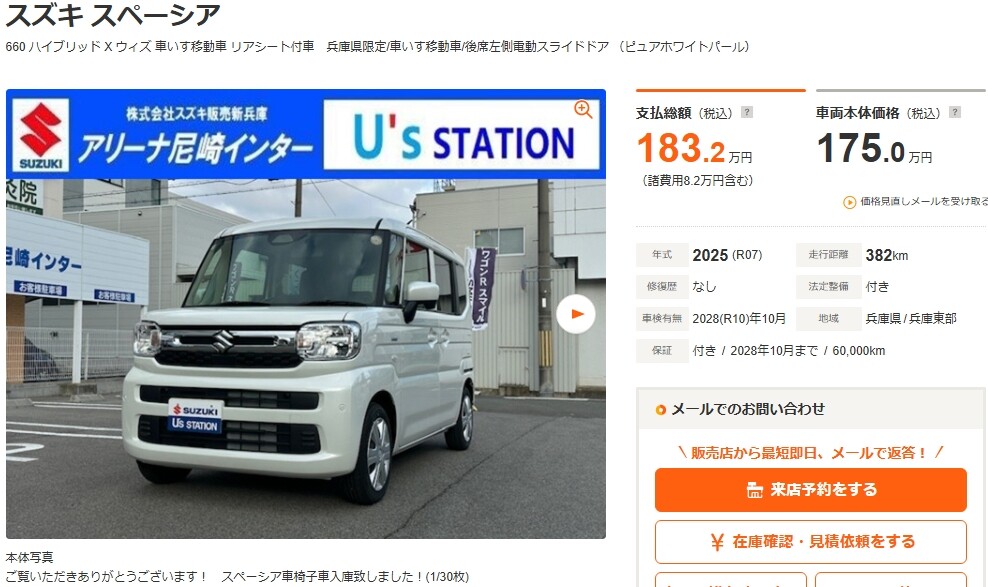Open 価格見直しメールを受け取る link
Screen dimensions: 988x587
point(924,202)
